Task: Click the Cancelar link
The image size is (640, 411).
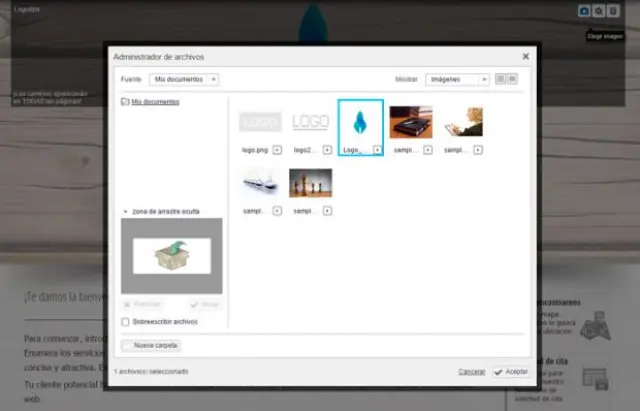Action: [471, 371]
